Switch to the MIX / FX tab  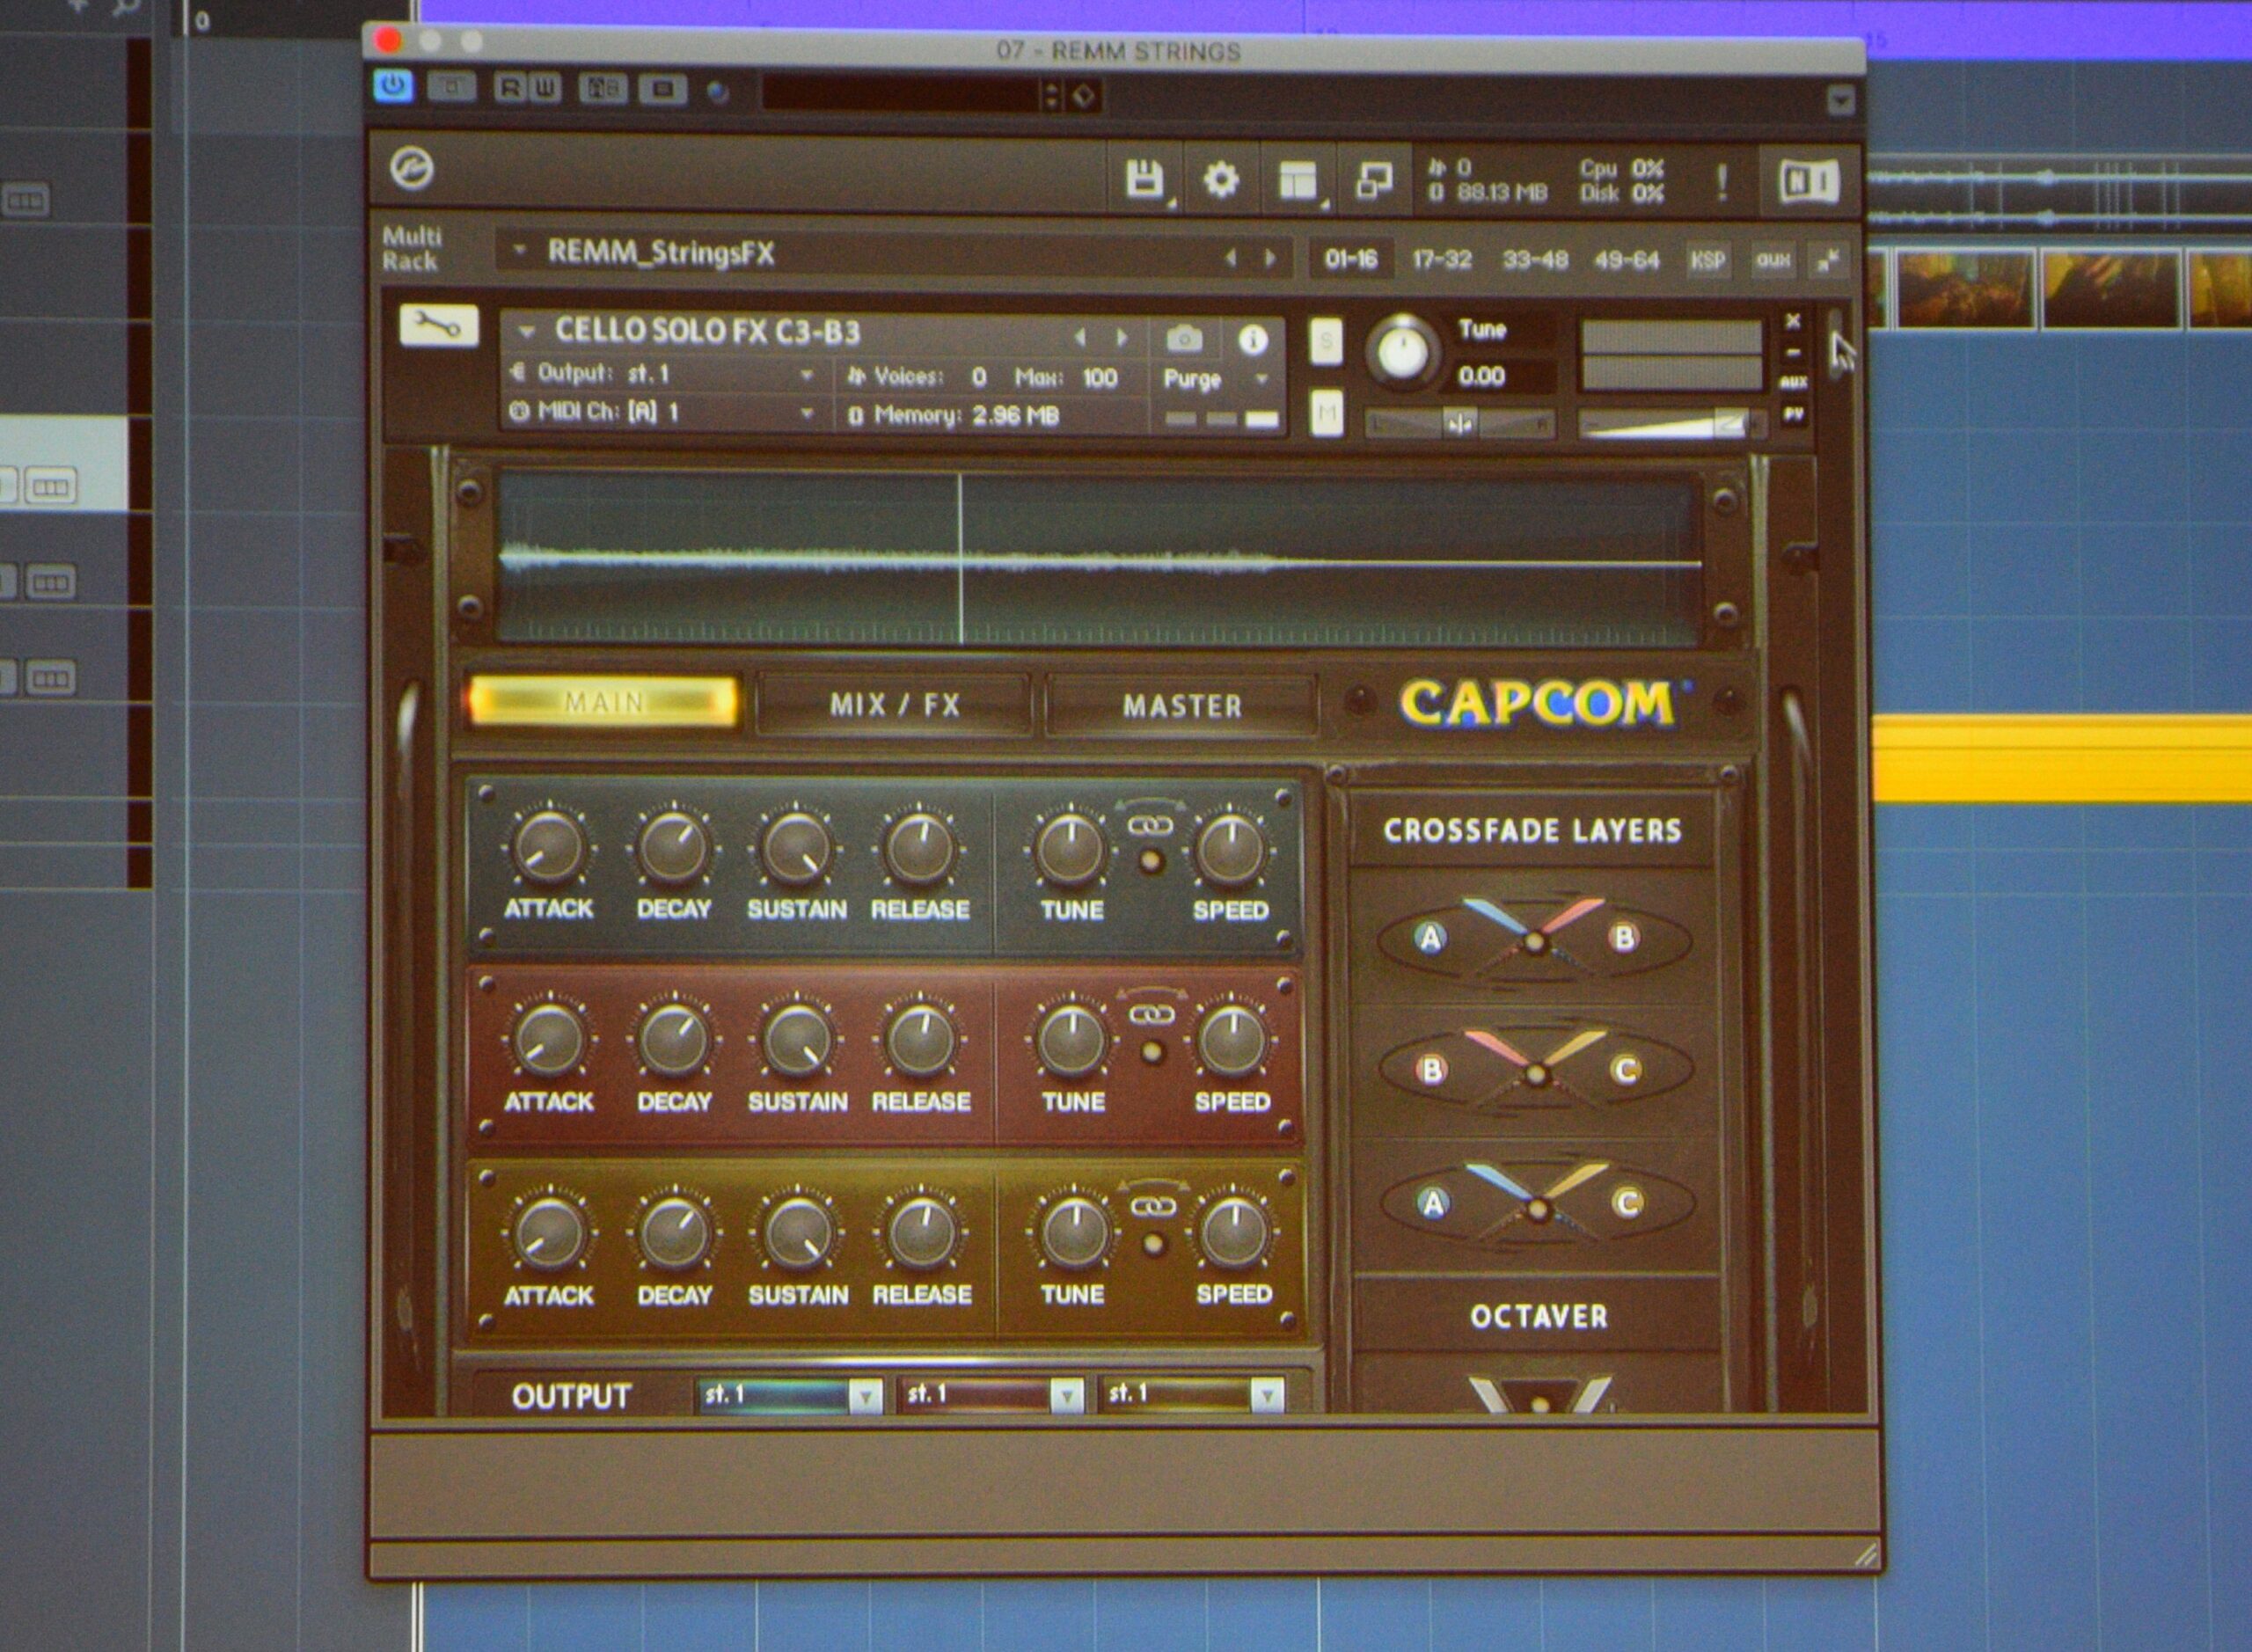tap(894, 706)
